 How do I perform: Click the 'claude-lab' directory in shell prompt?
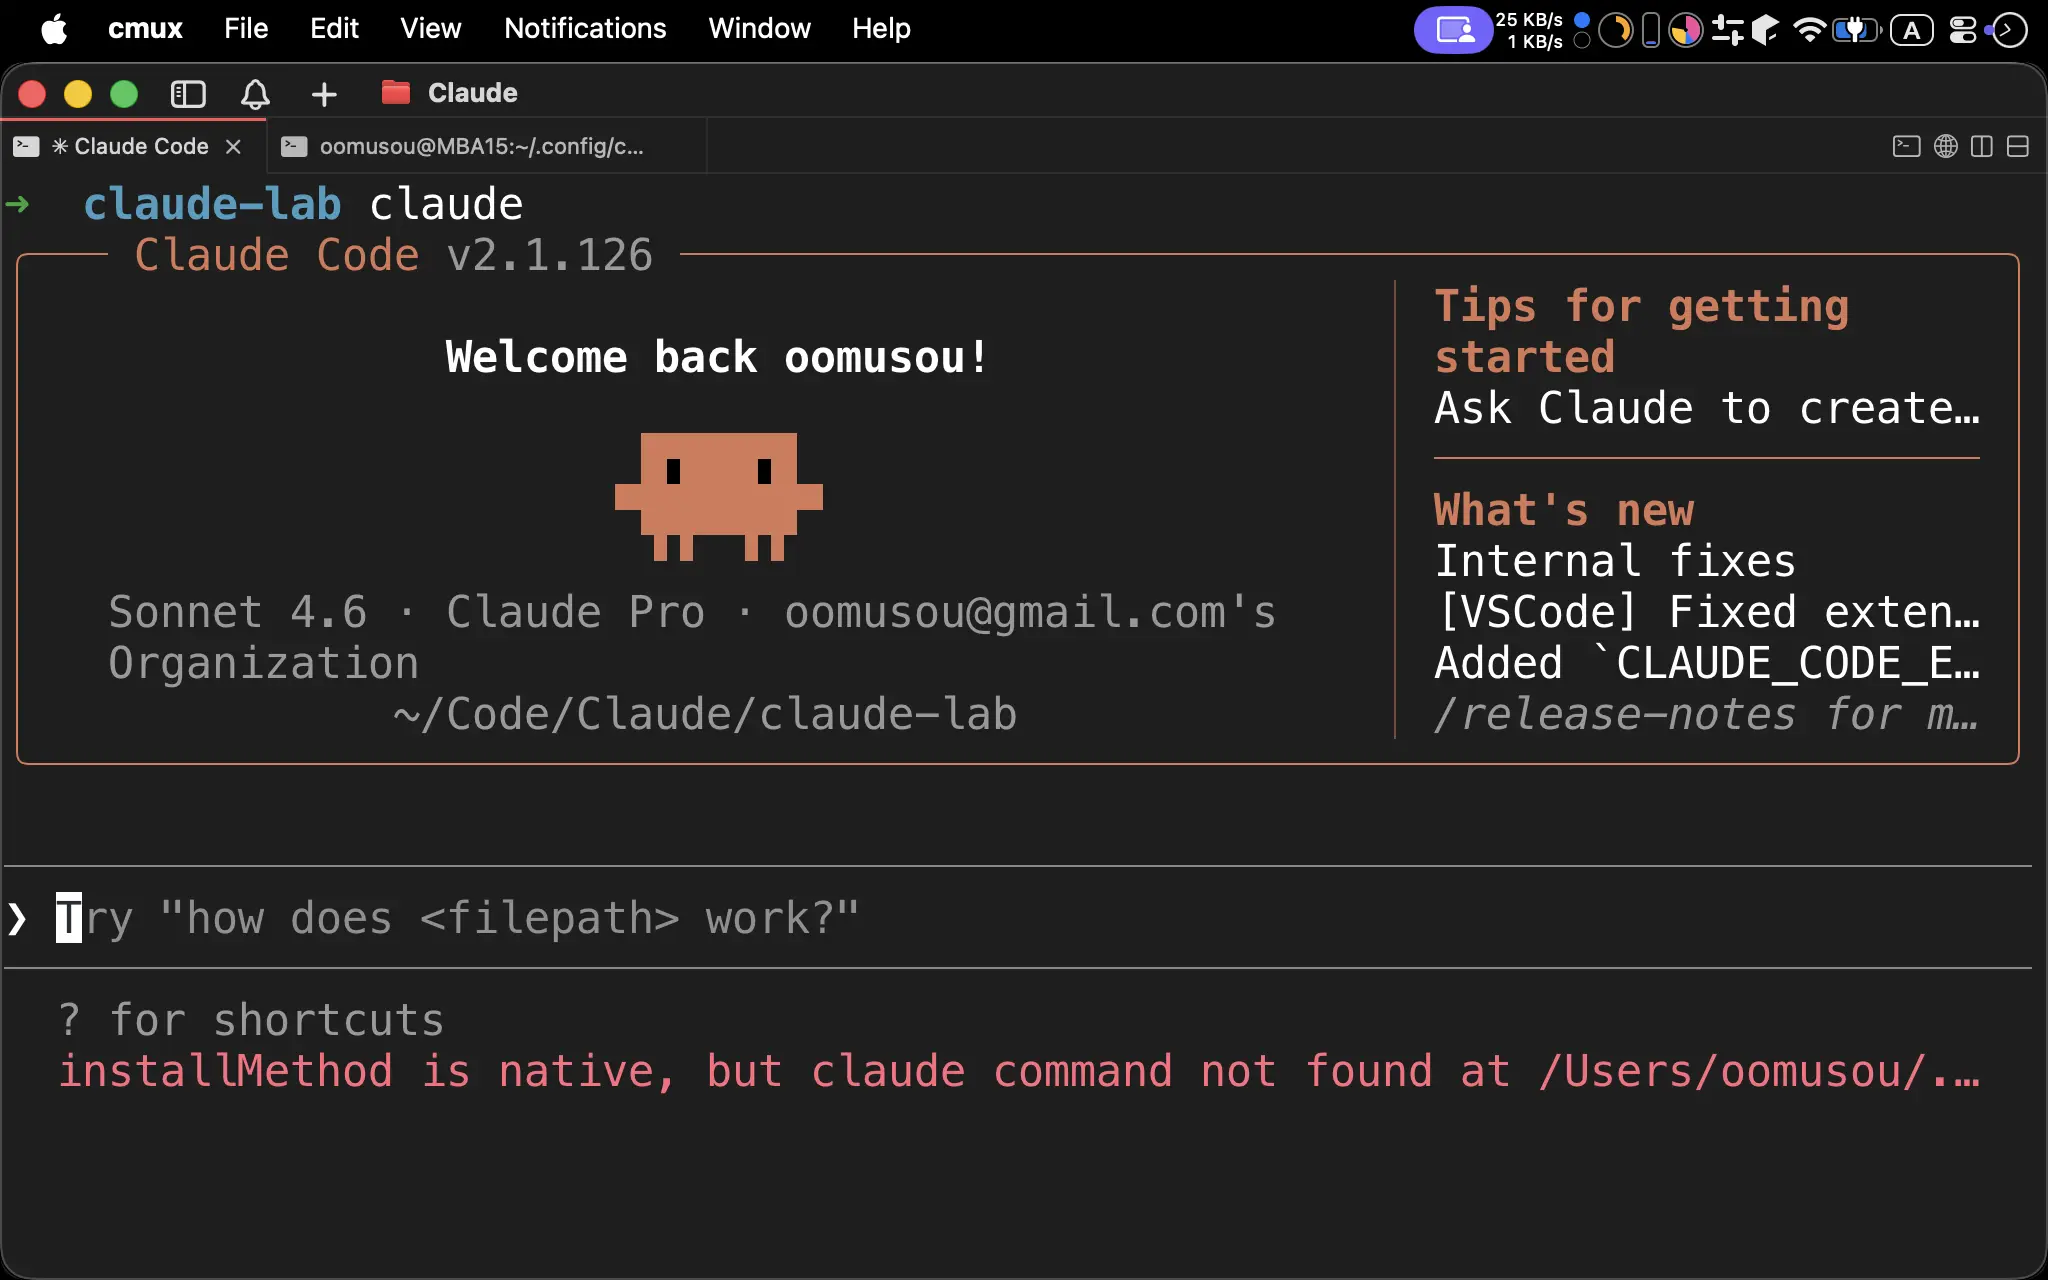click(x=212, y=204)
